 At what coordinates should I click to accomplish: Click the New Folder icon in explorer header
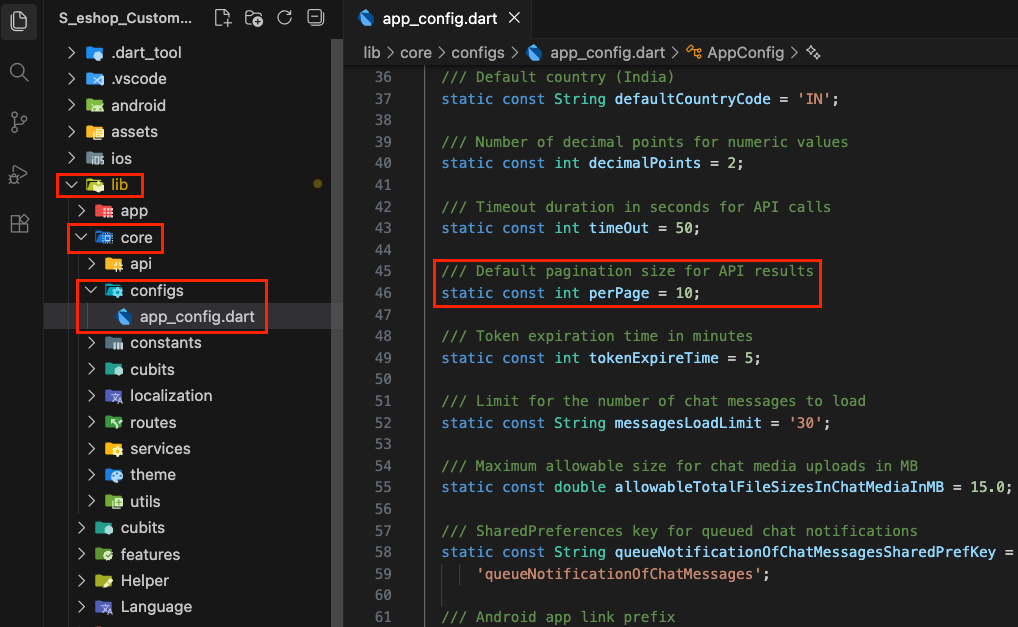254,18
